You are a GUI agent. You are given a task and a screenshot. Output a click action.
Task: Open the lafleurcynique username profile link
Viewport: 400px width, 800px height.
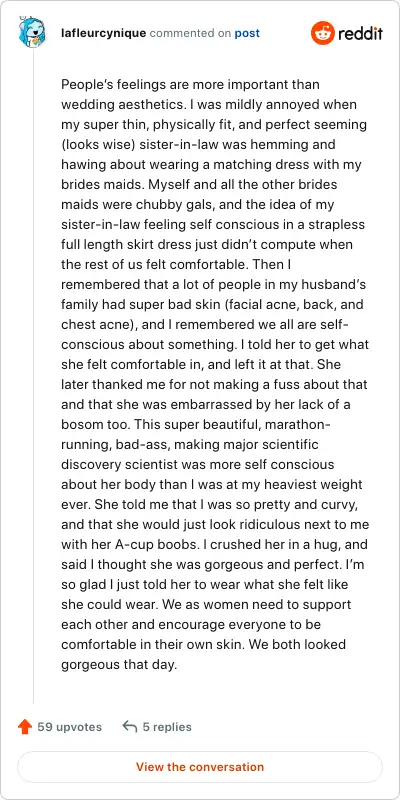tap(104, 34)
